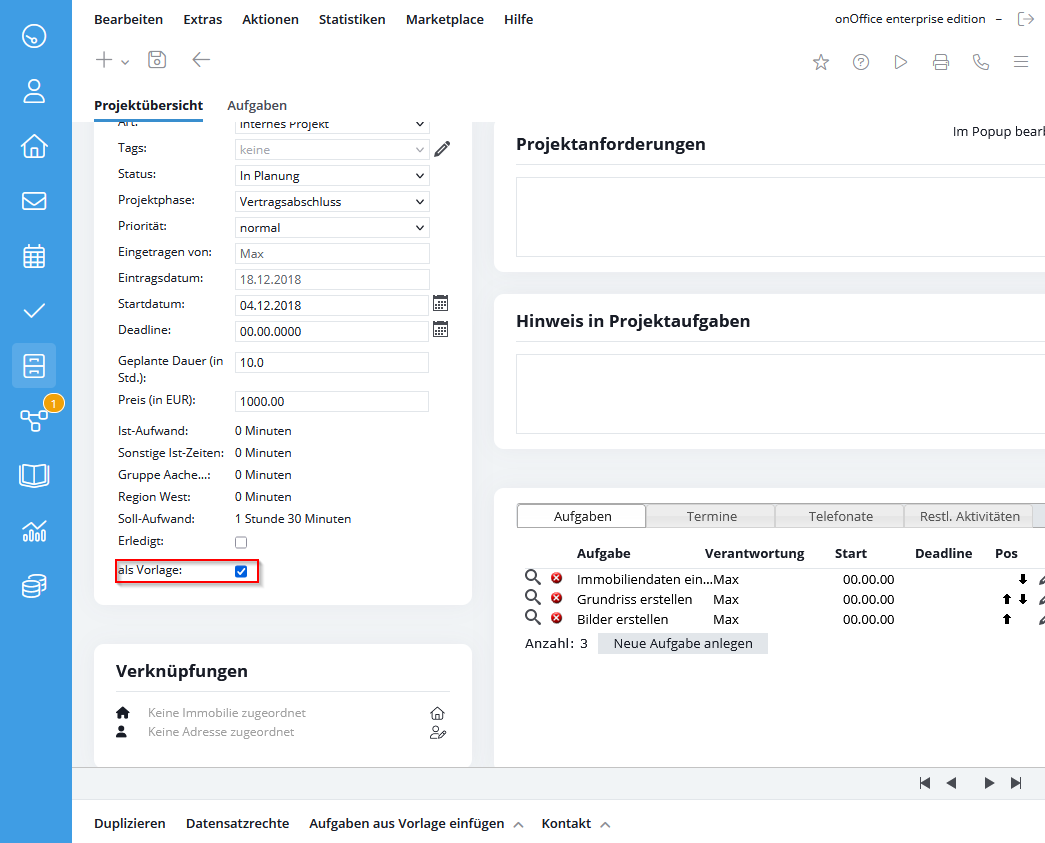
Task: Click the Geplante Dauer field with 10.0
Action: tap(332, 363)
